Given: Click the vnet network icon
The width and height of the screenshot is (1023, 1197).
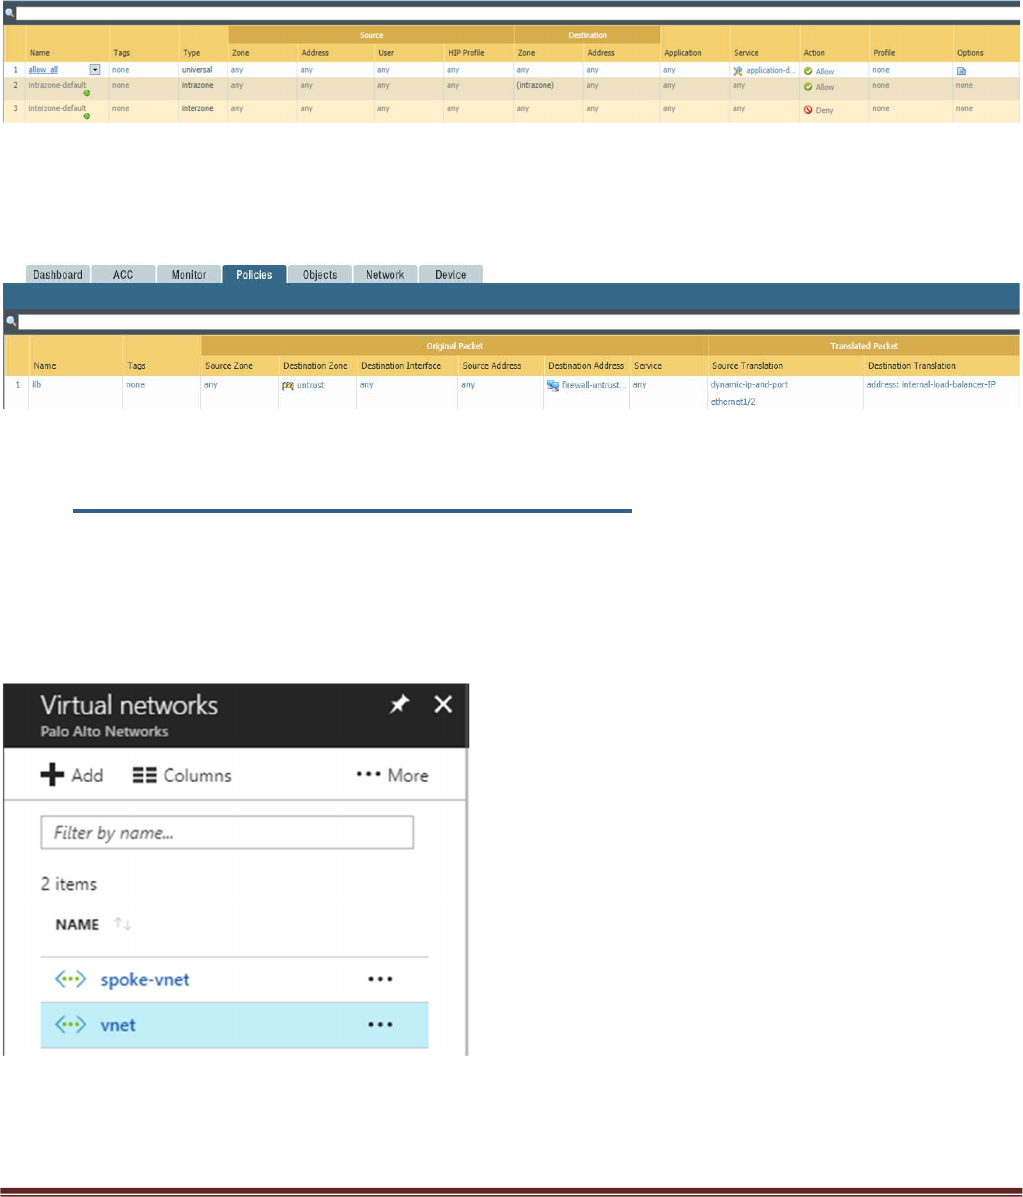Looking at the screenshot, I should click(70, 1024).
